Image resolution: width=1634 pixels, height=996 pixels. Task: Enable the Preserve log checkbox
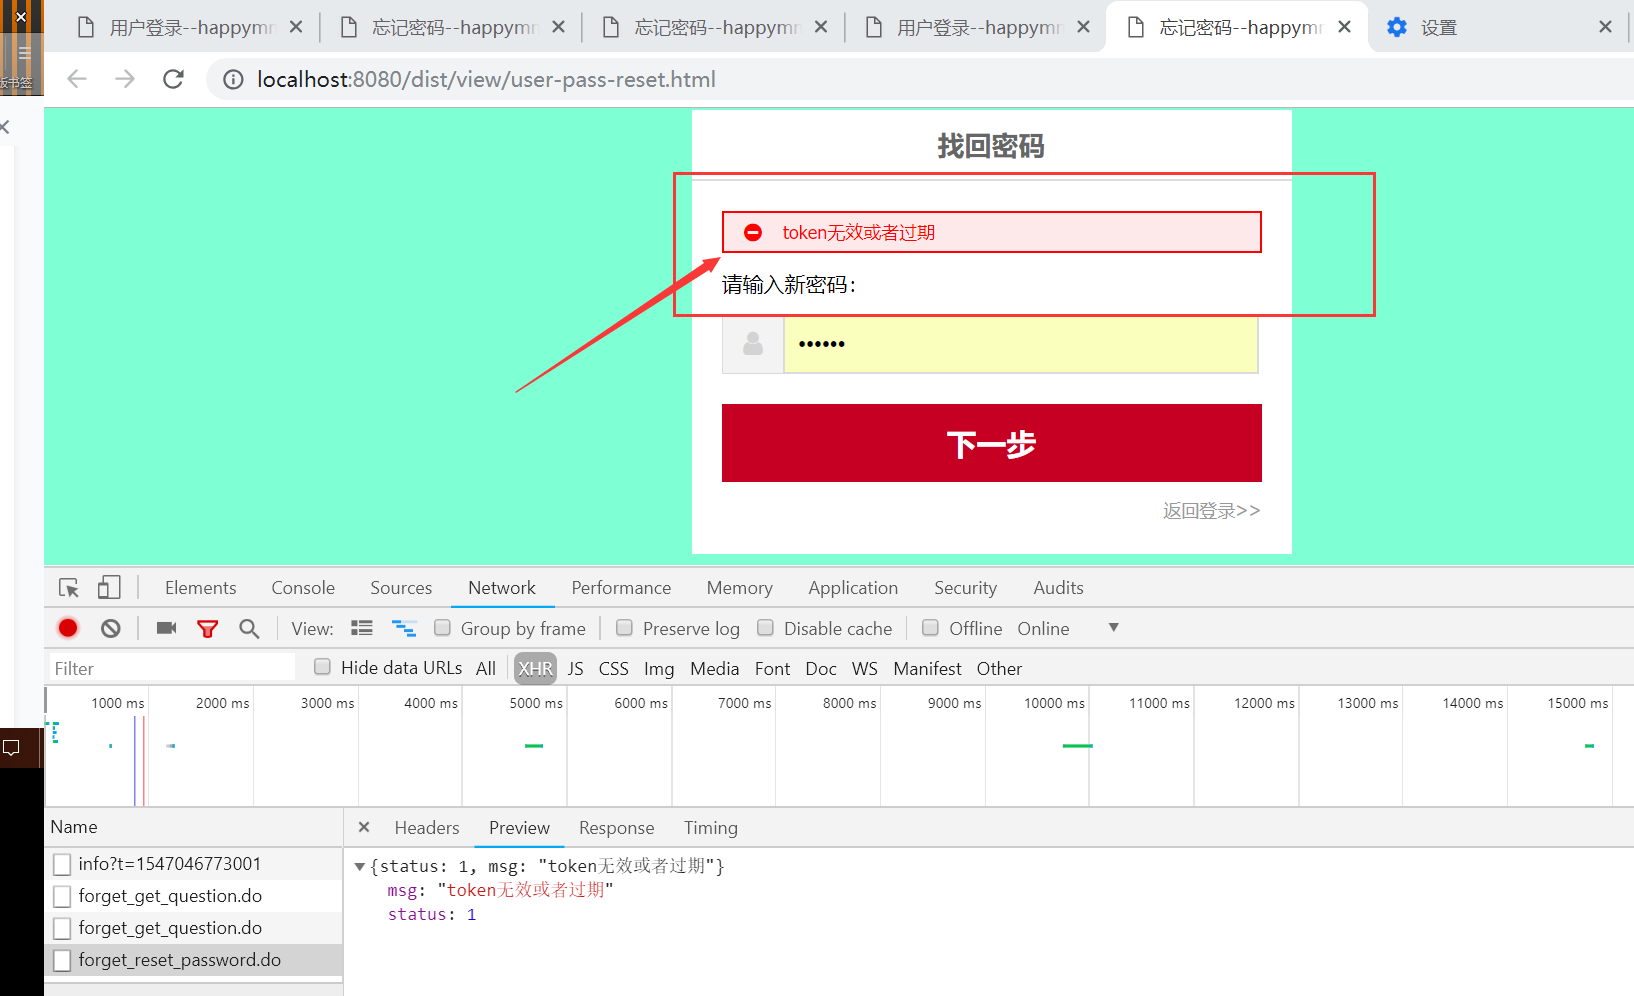pyautogui.click(x=624, y=627)
